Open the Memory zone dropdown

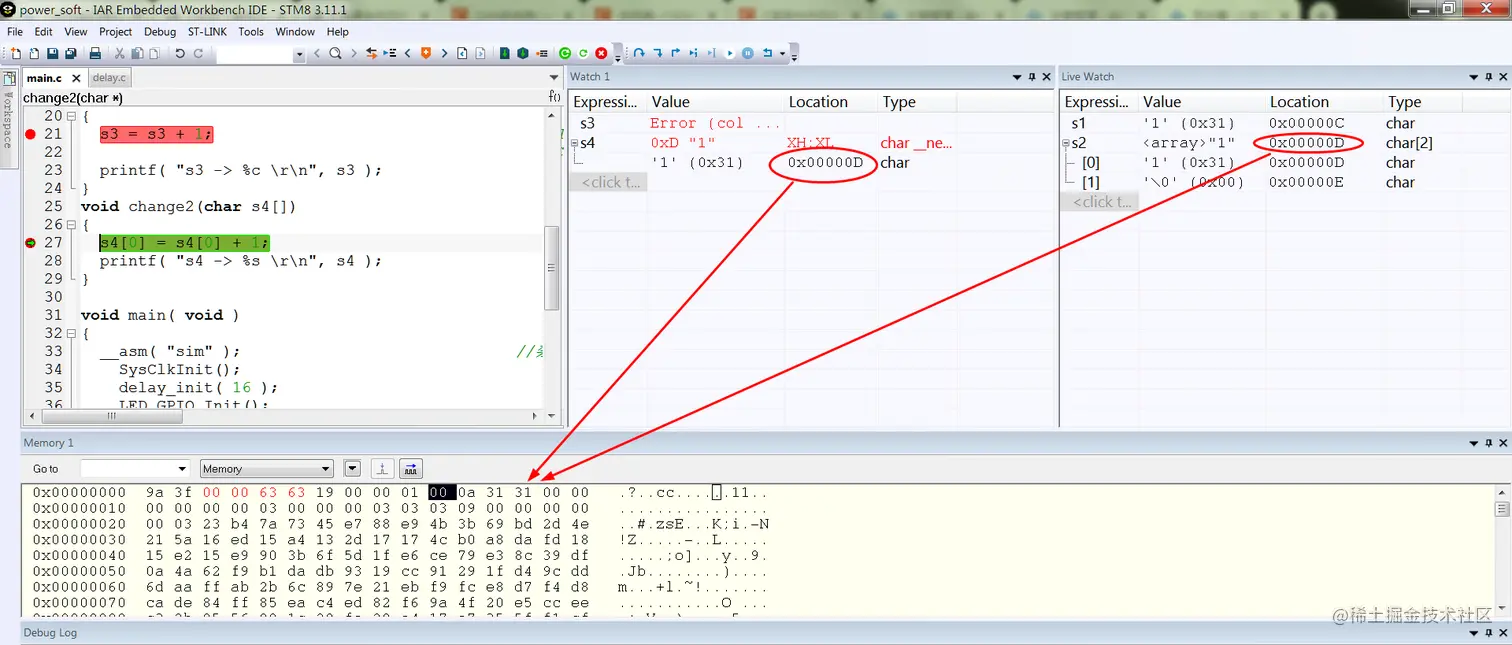coord(326,469)
